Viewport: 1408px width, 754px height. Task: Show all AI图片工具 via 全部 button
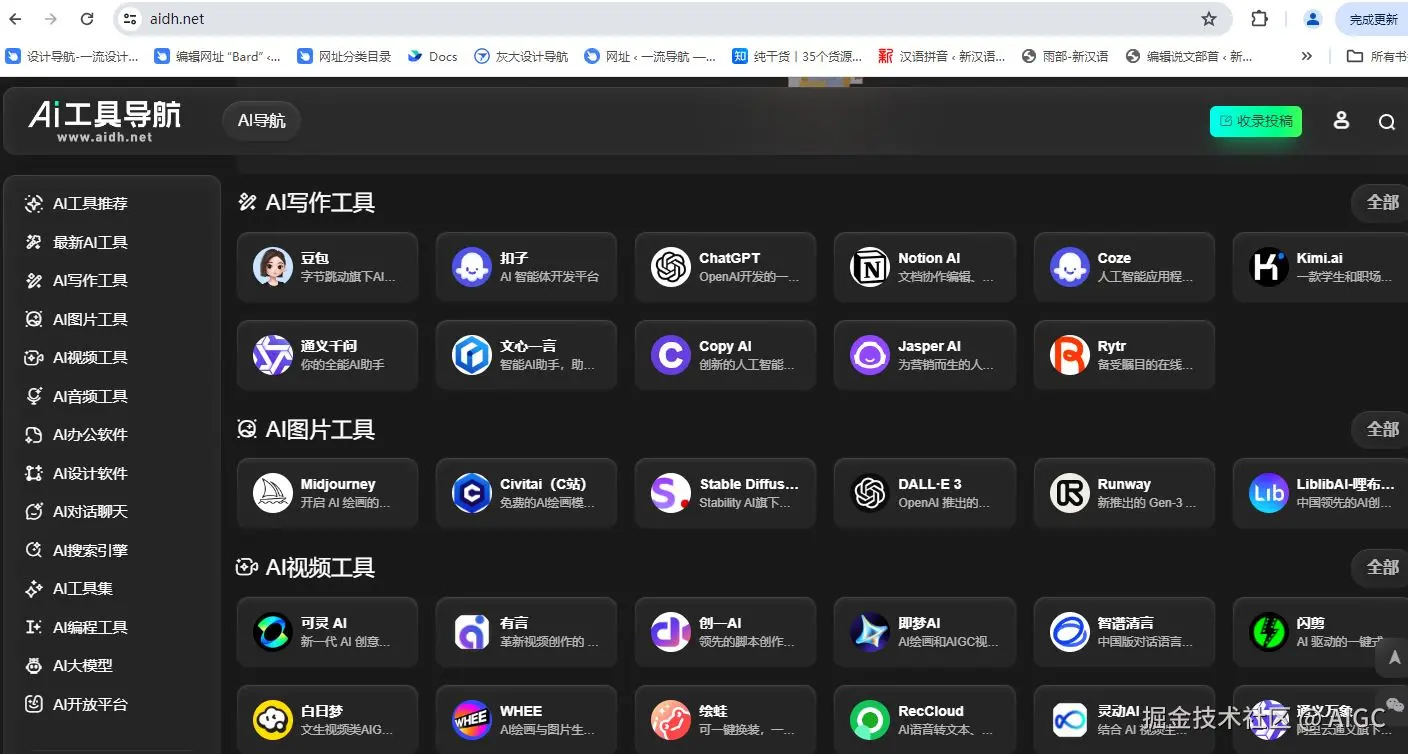coord(1380,430)
